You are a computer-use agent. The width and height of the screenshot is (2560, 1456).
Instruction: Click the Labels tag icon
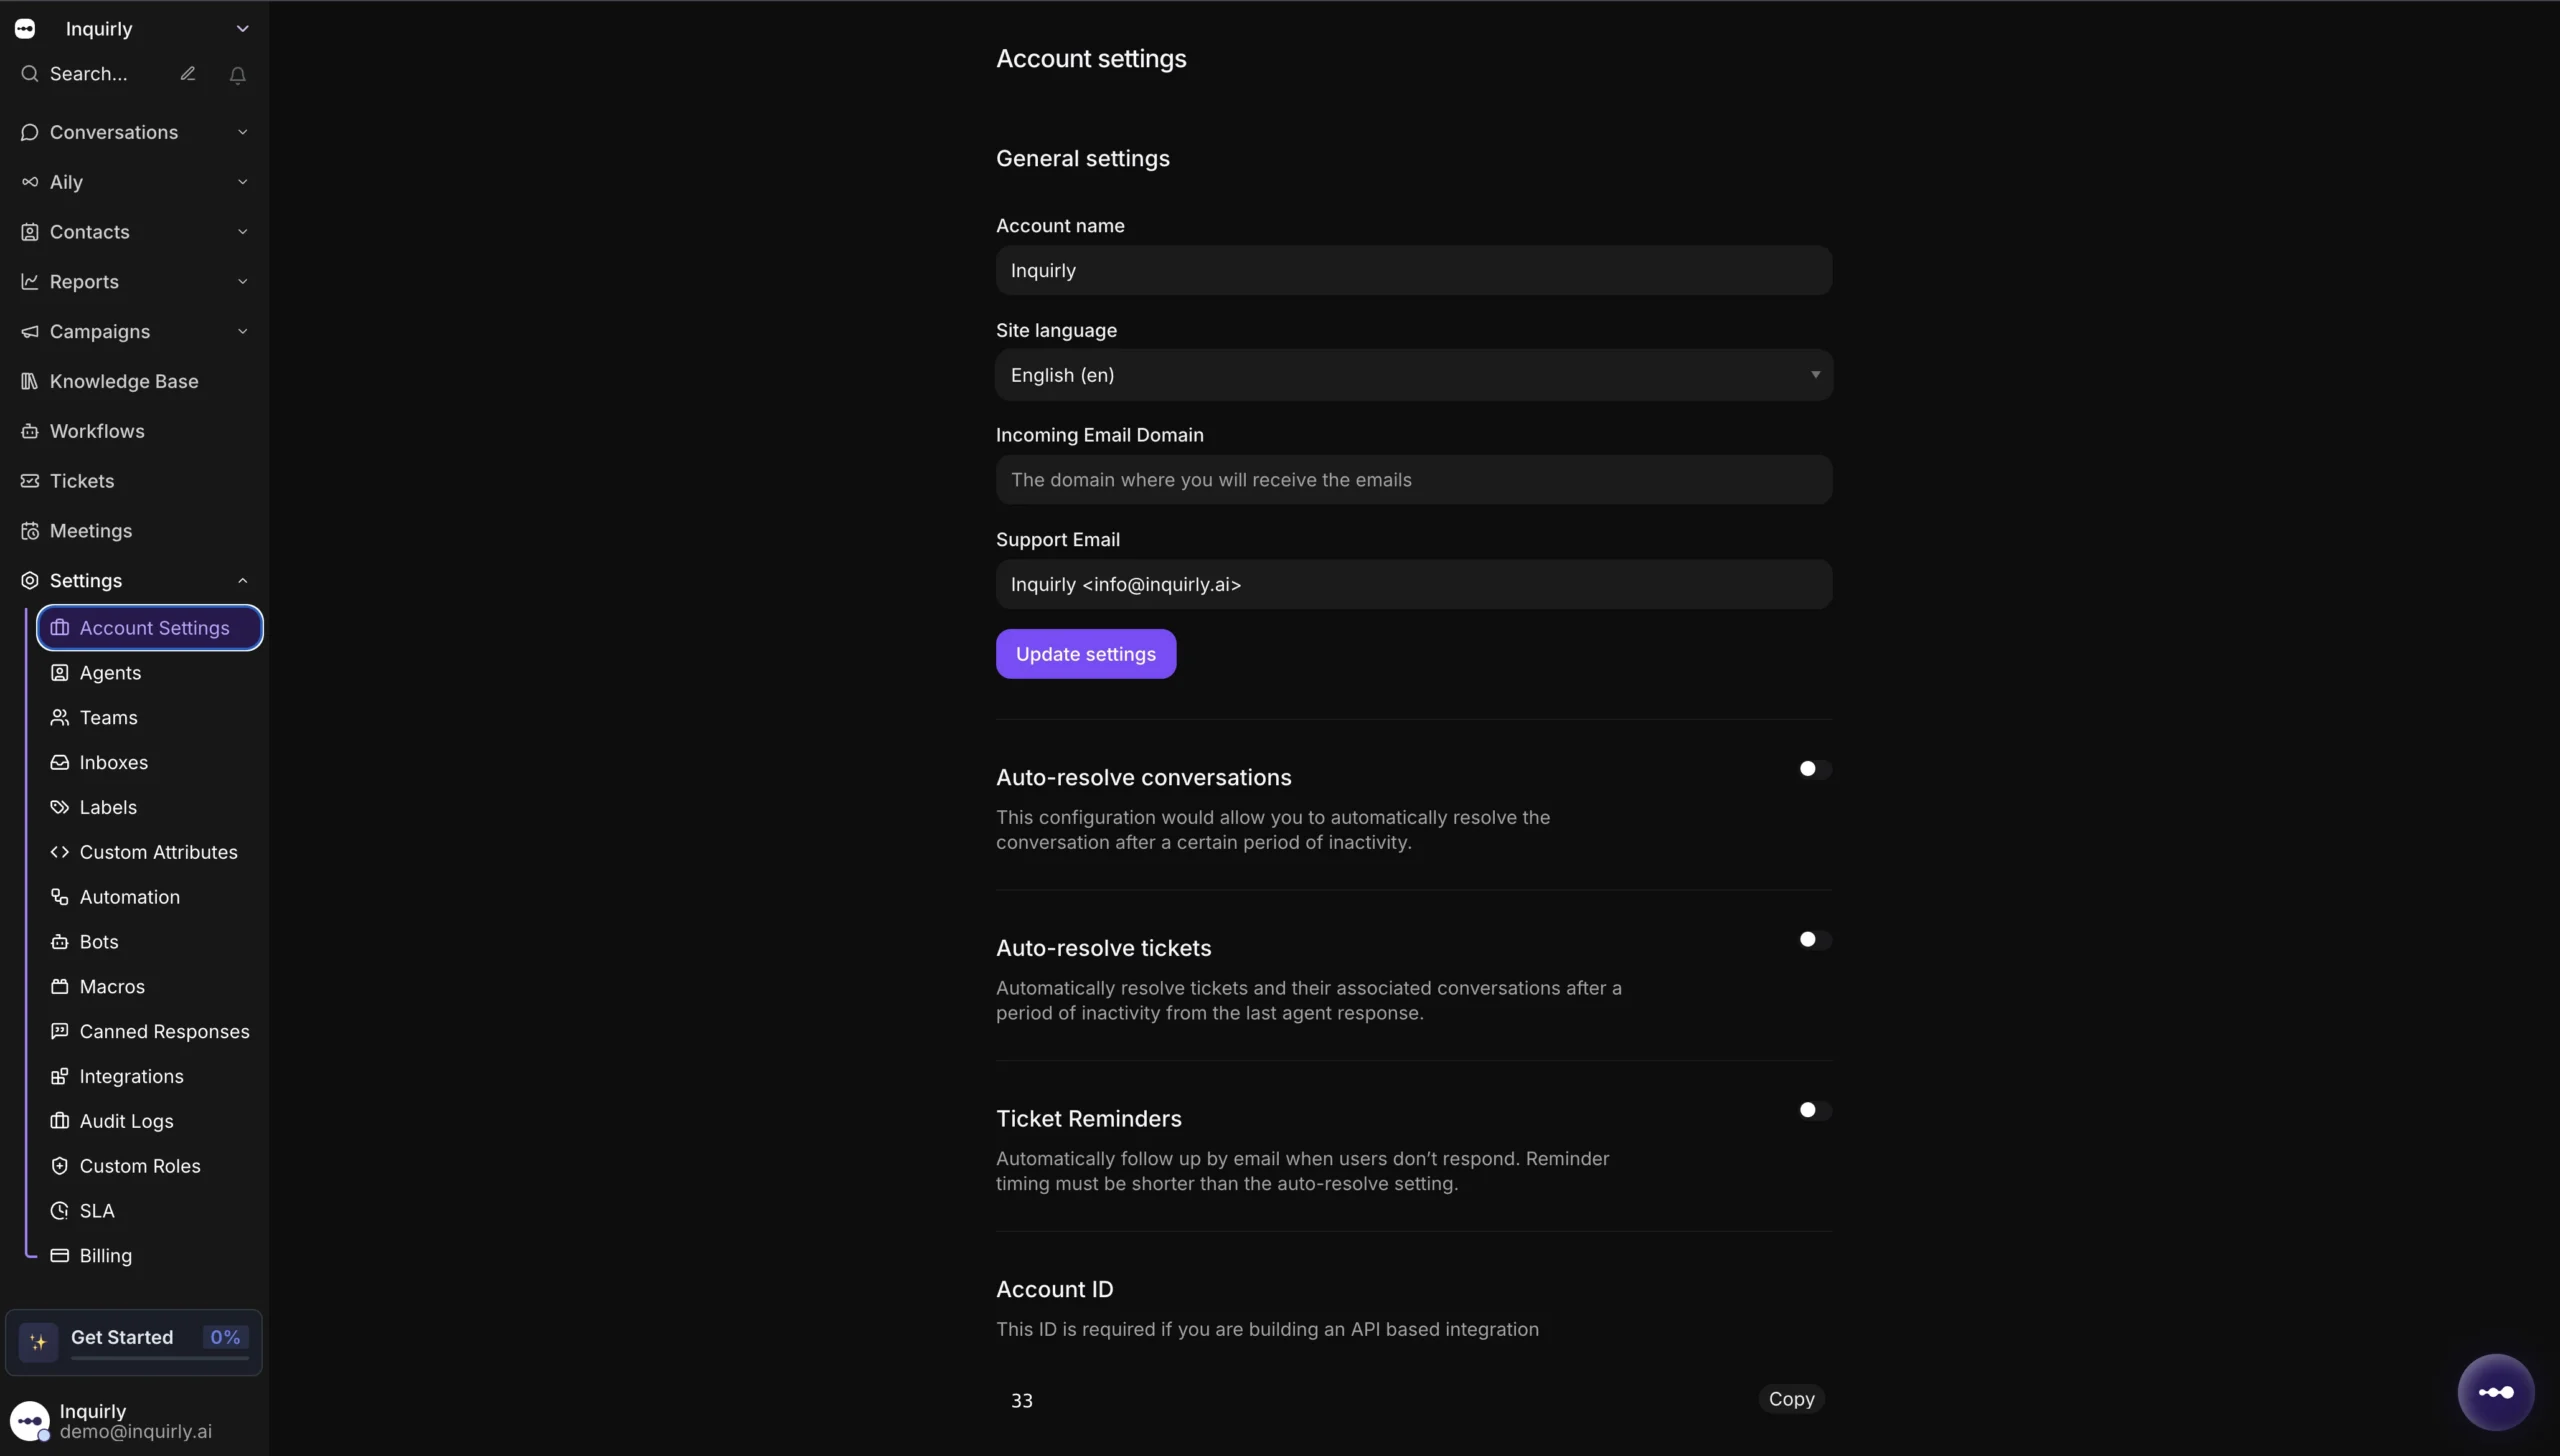tap(60, 807)
